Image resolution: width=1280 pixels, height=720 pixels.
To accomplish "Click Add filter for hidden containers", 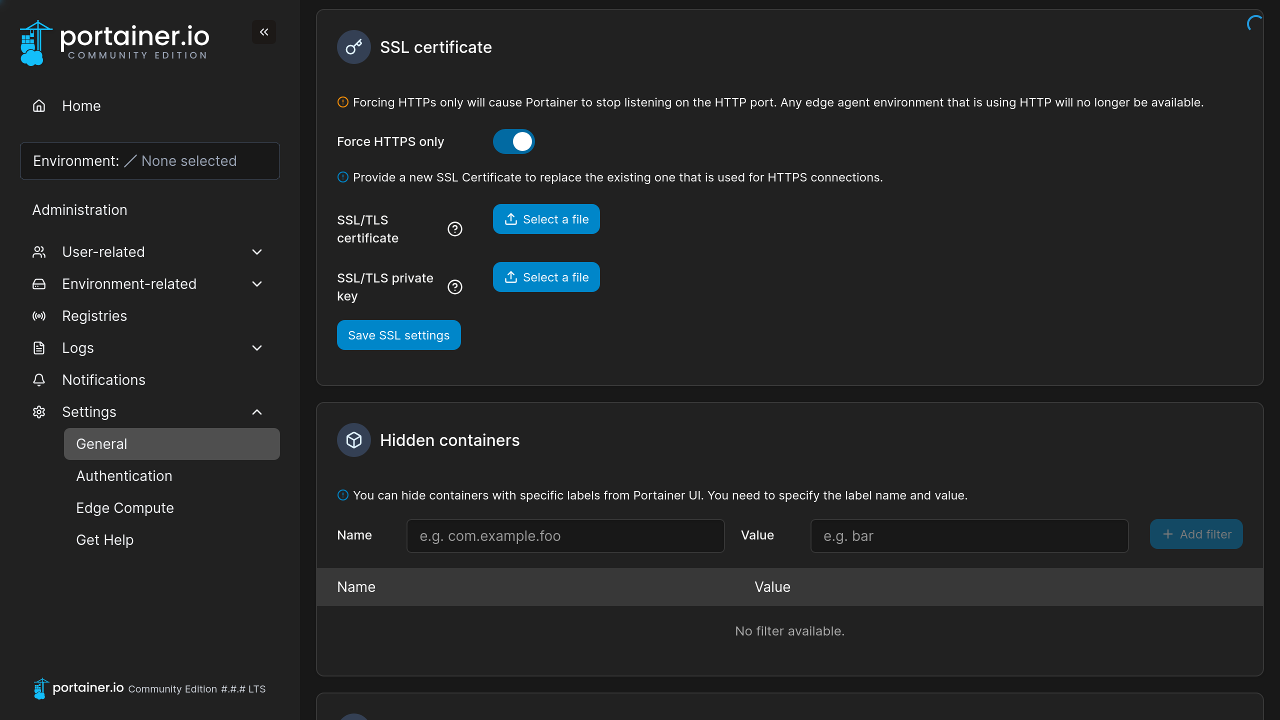I will (1196, 534).
